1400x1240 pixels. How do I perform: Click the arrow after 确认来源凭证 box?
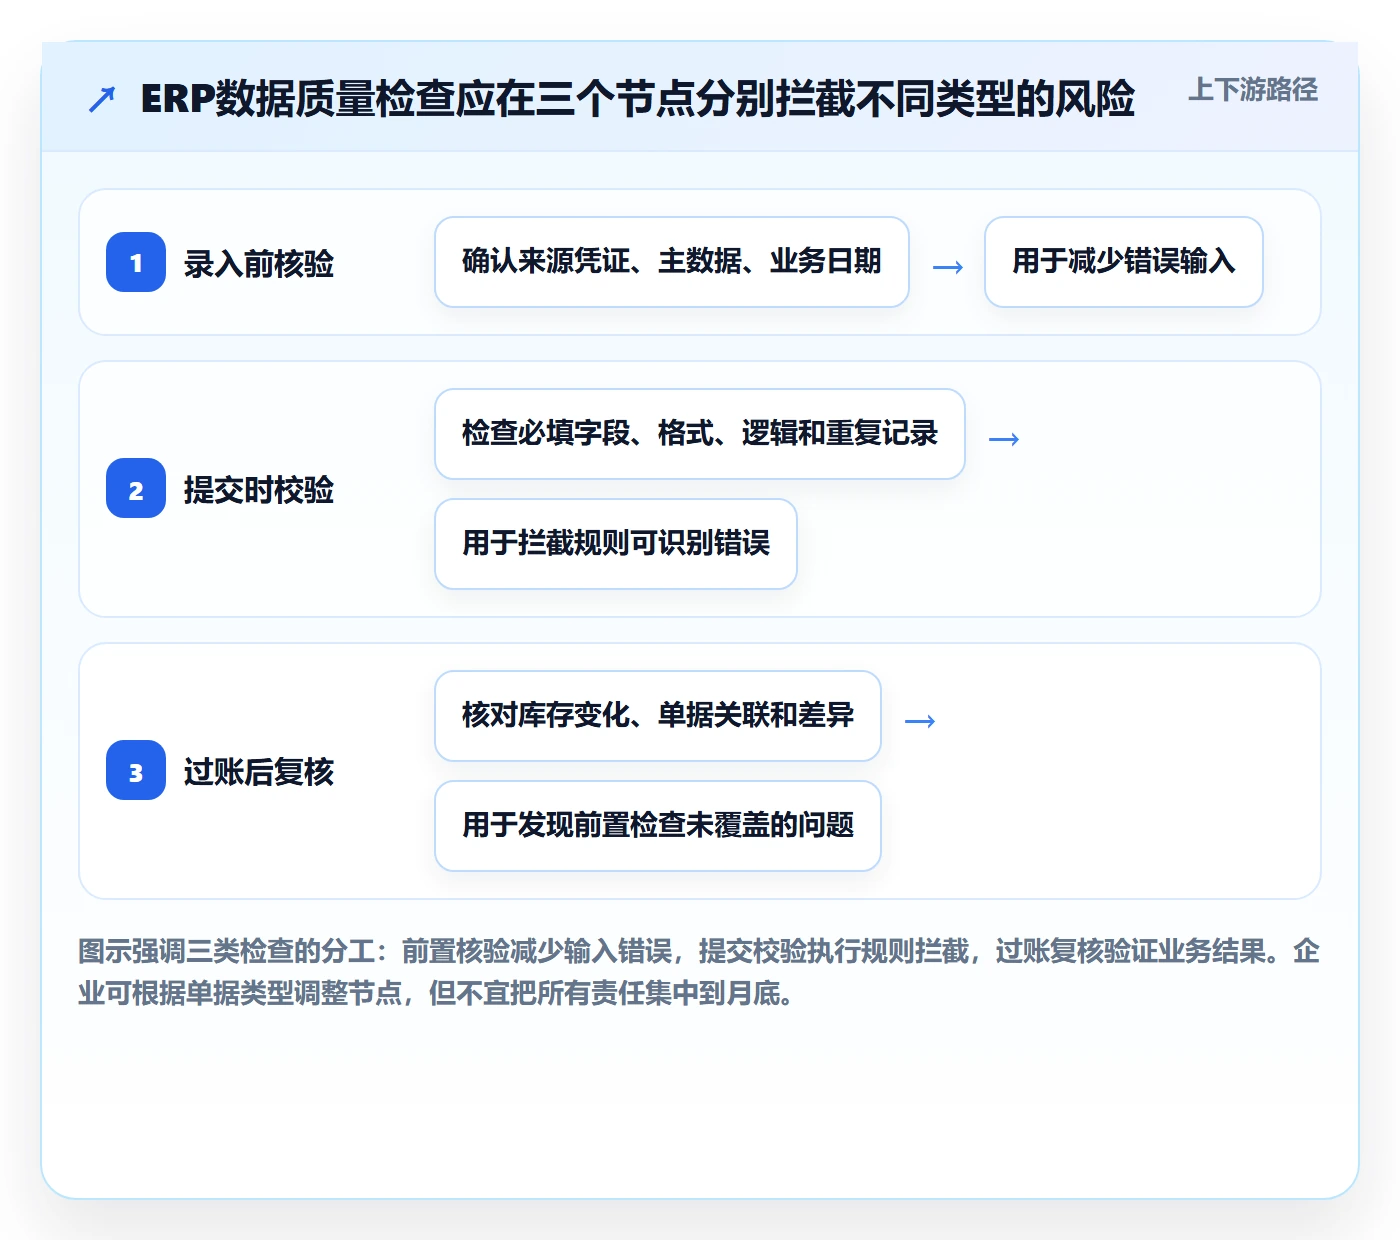tap(948, 267)
